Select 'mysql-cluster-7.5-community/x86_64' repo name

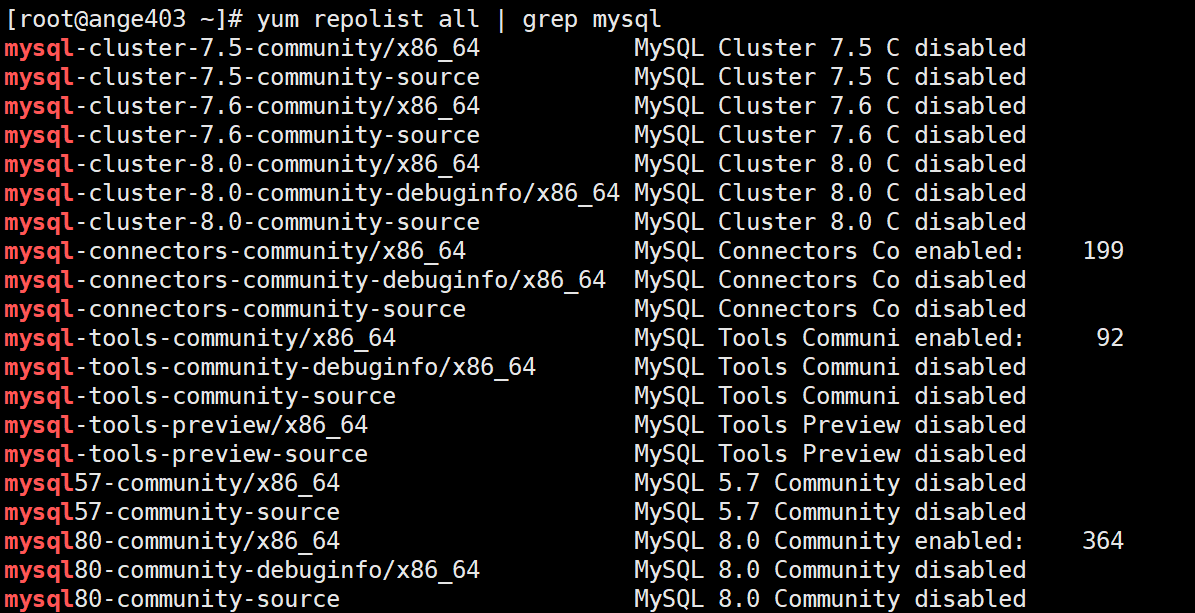(x=242, y=49)
